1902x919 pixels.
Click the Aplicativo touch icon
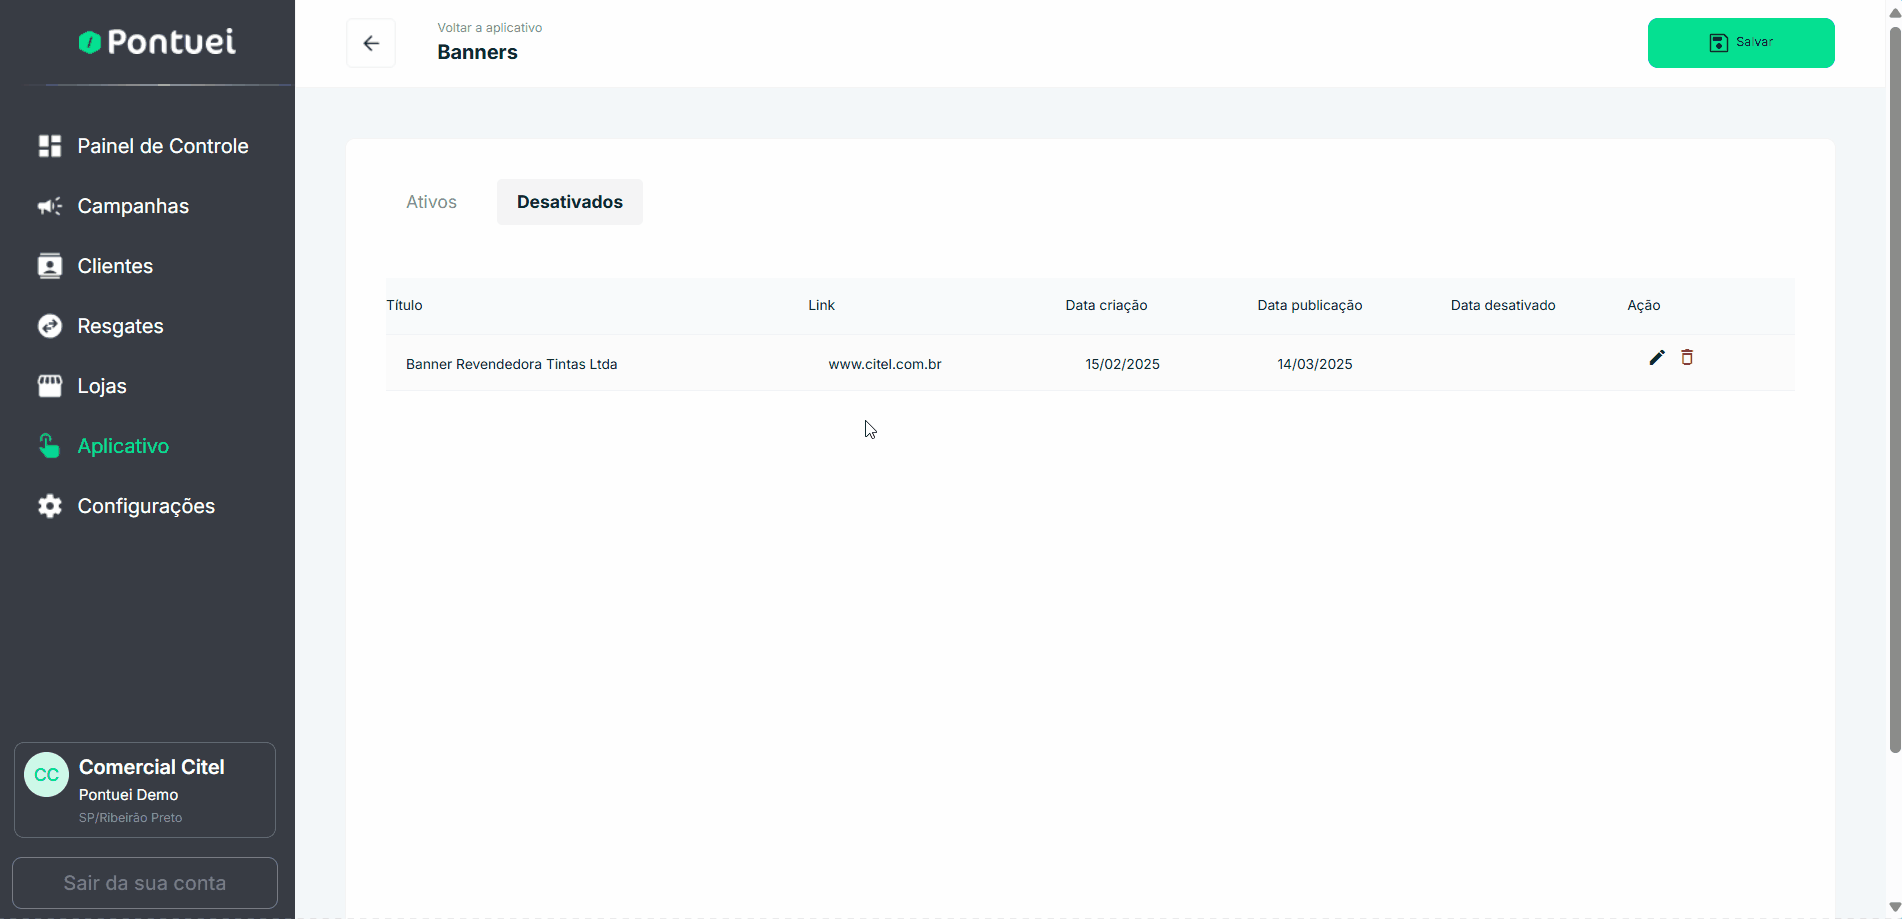coord(50,446)
